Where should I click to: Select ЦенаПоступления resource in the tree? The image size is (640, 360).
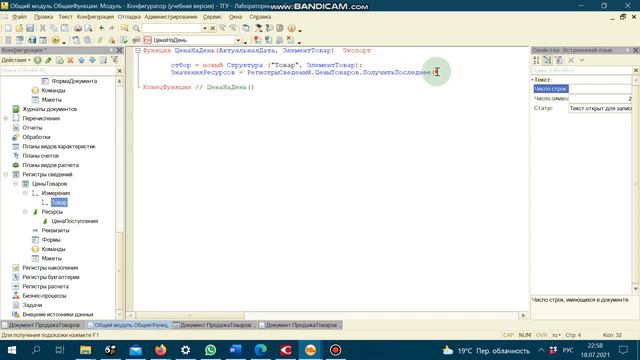[74, 221]
